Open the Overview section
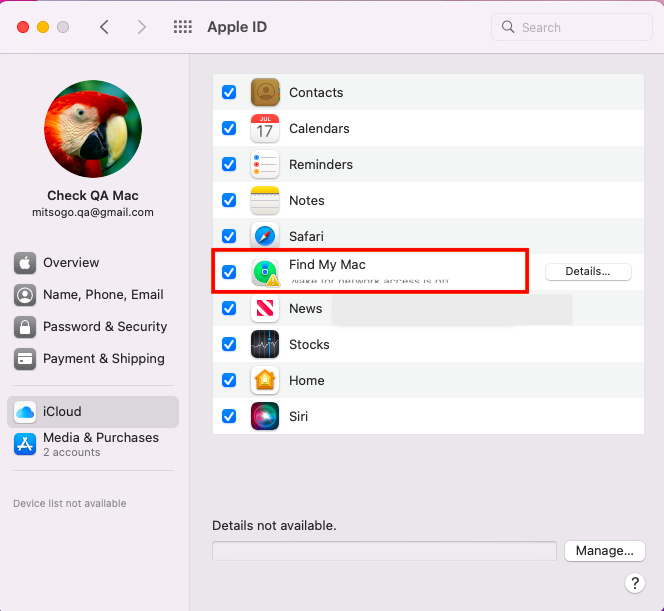Viewport: 664px width, 611px height. (x=93, y=263)
